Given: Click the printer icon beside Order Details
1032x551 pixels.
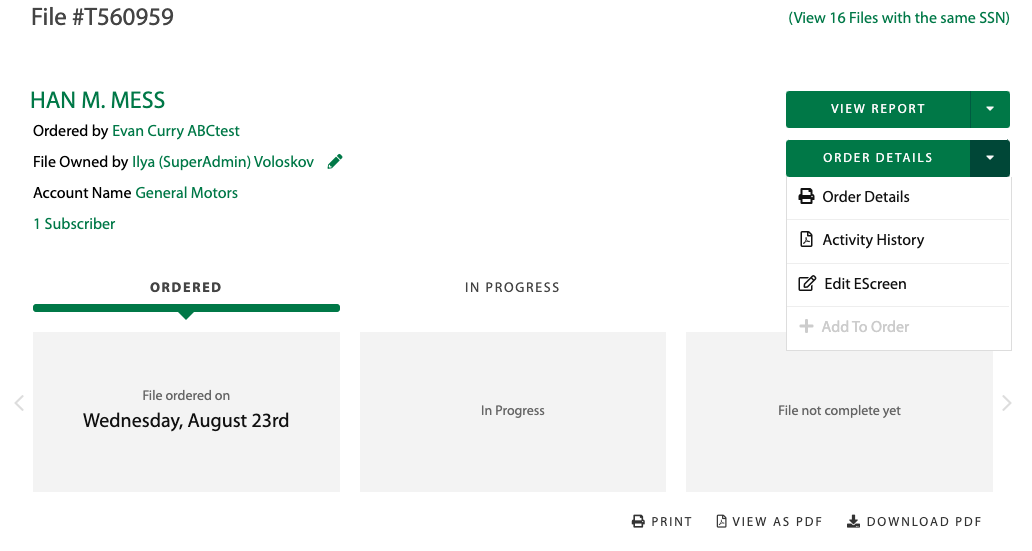Looking at the screenshot, I should pos(806,197).
